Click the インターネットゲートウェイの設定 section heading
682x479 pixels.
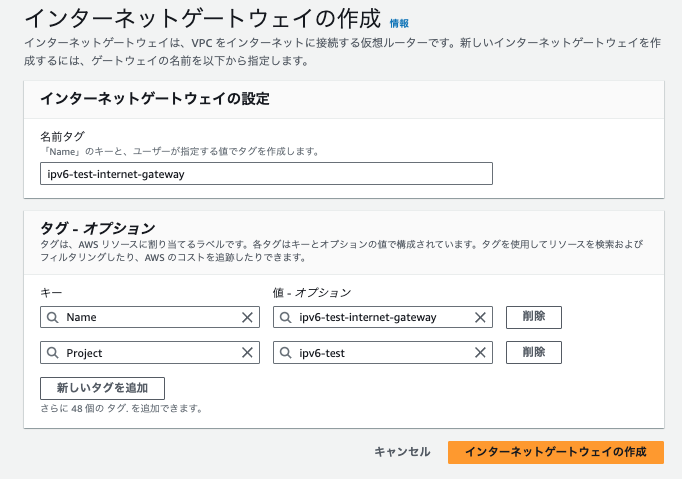coord(155,99)
